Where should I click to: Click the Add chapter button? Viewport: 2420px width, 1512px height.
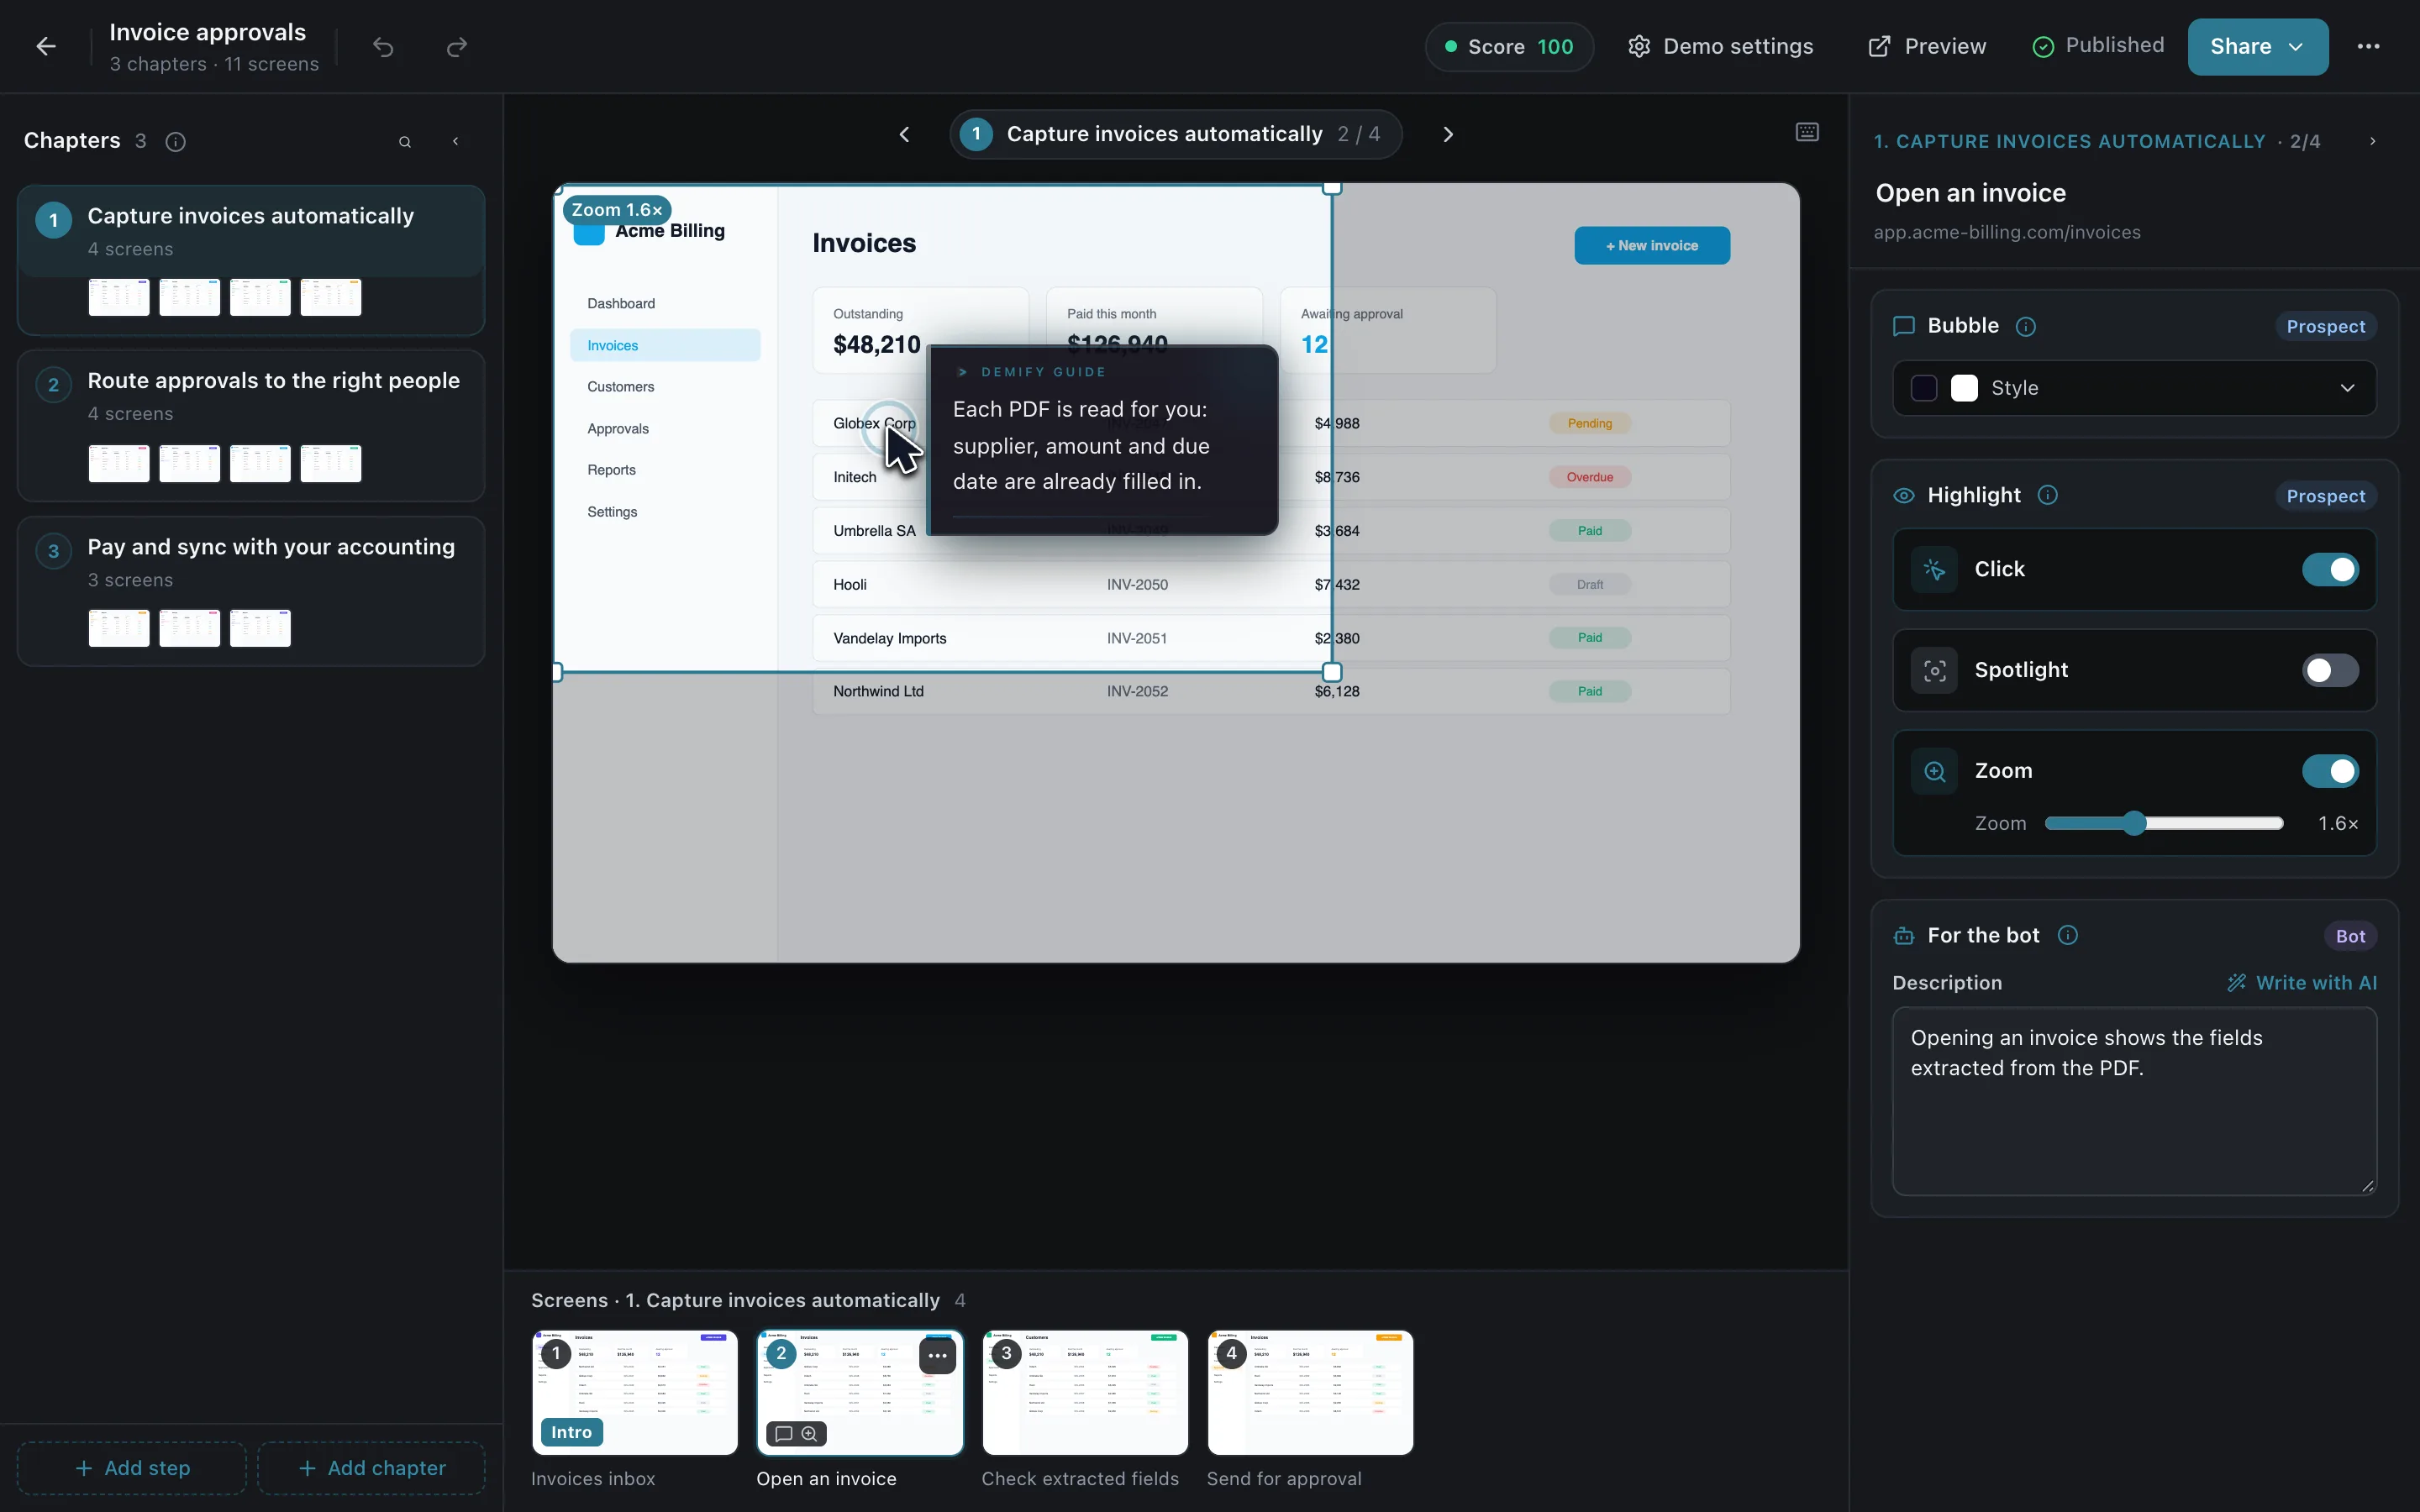pos(371,1468)
